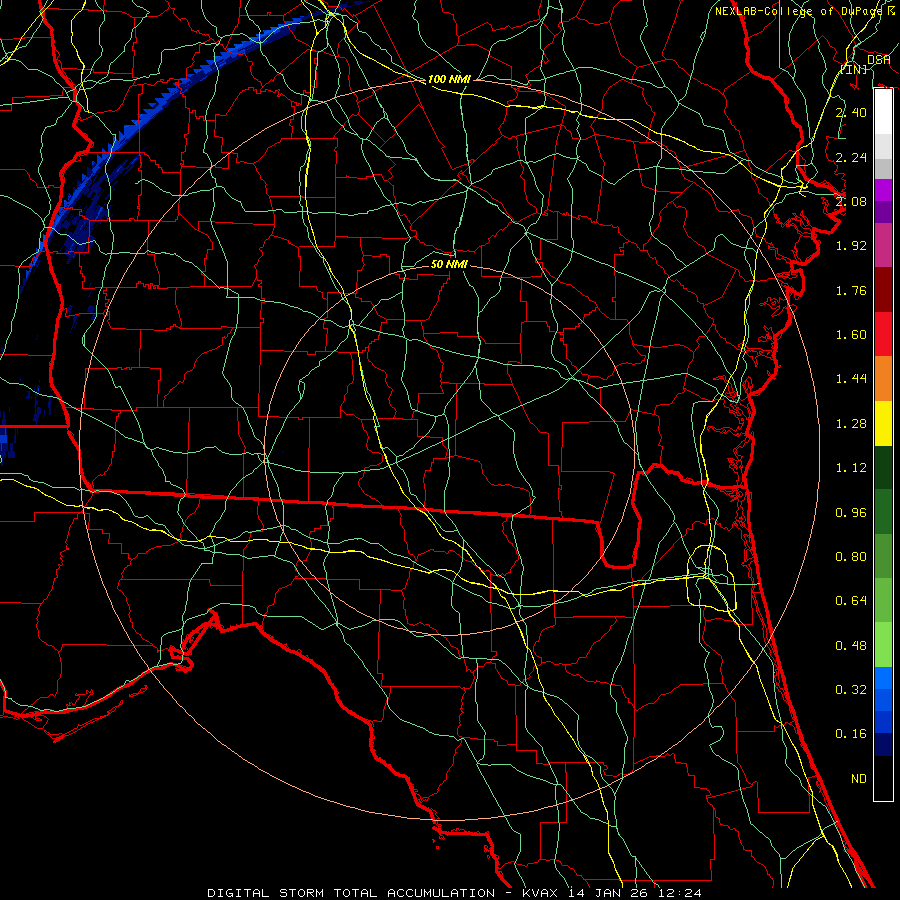Click the '14 JAN 26' date text
This screenshot has height=900, width=900.
tap(608, 893)
